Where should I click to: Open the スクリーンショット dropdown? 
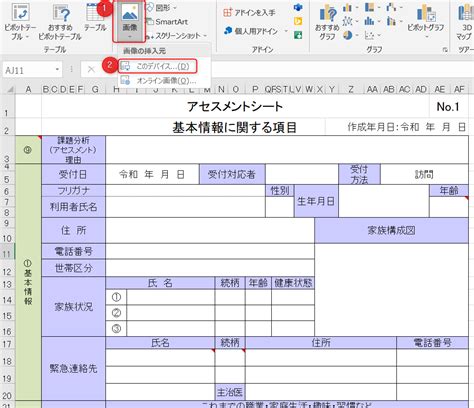(177, 36)
